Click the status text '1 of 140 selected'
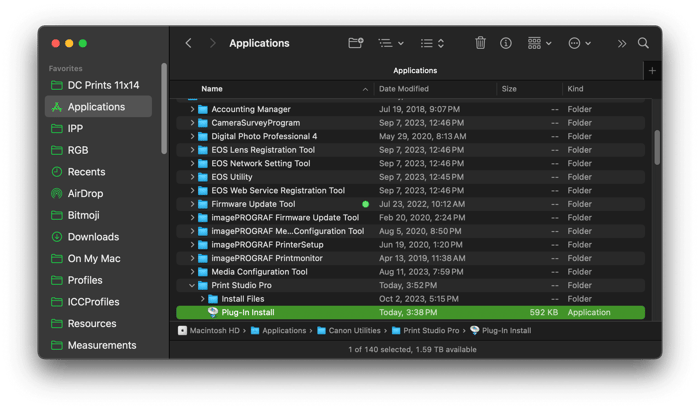The height and width of the screenshot is (409, 700). point(379,350)
